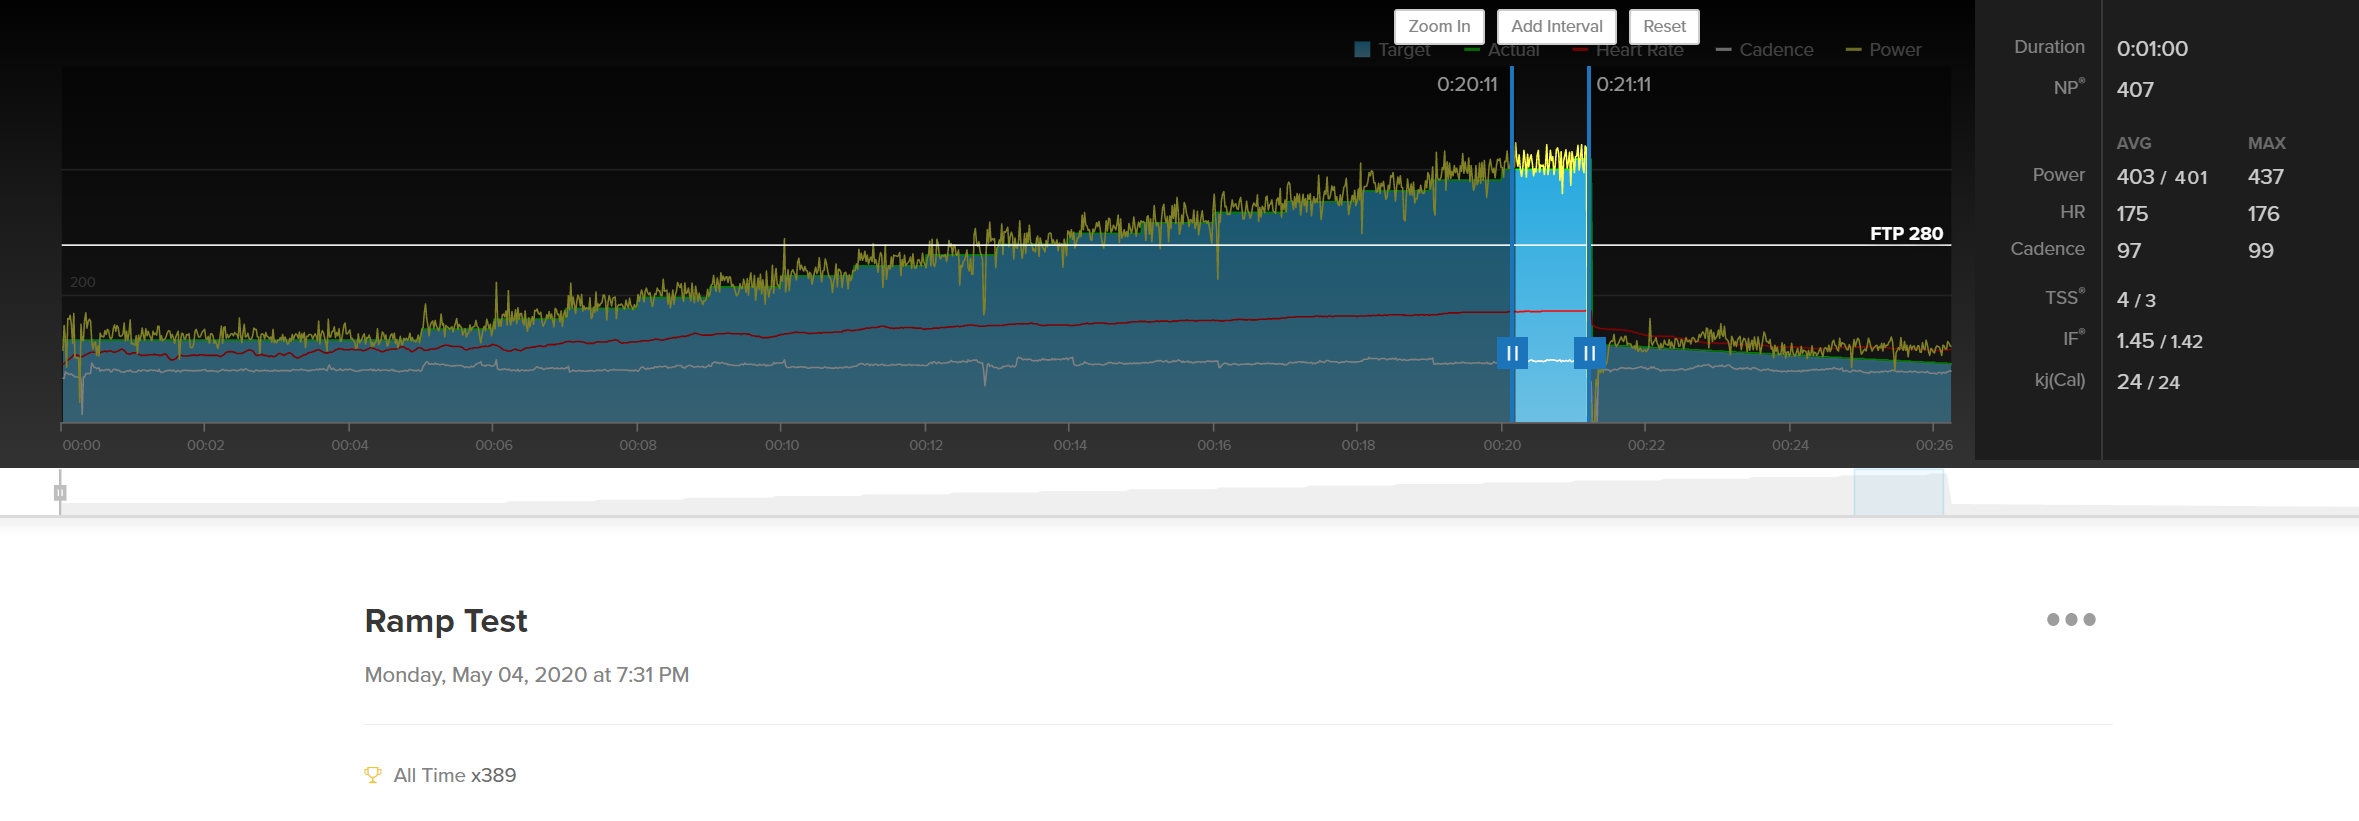Click the max power value 437
The width and height of the screenshot is (2359, 821).
pos(2266,177)
